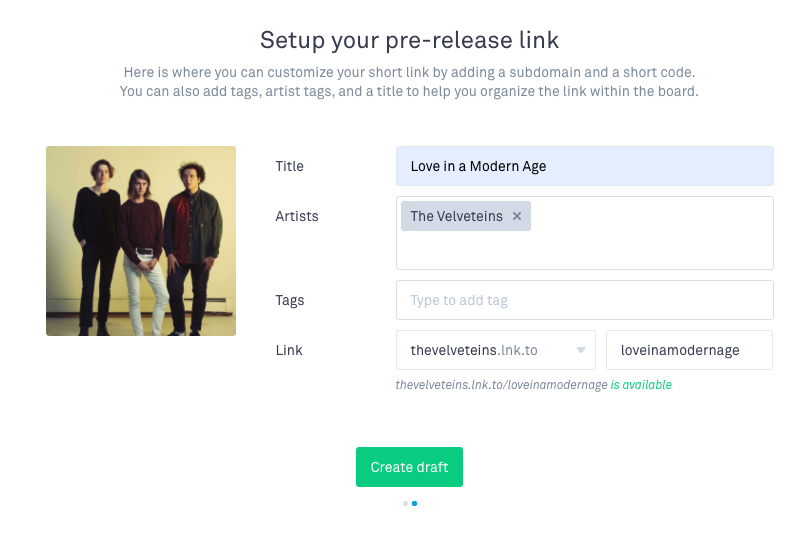Image resolution: width=809 pixels, height=545 pixels.
Task: Click the Title field label
Action: [x=289, y=166]
